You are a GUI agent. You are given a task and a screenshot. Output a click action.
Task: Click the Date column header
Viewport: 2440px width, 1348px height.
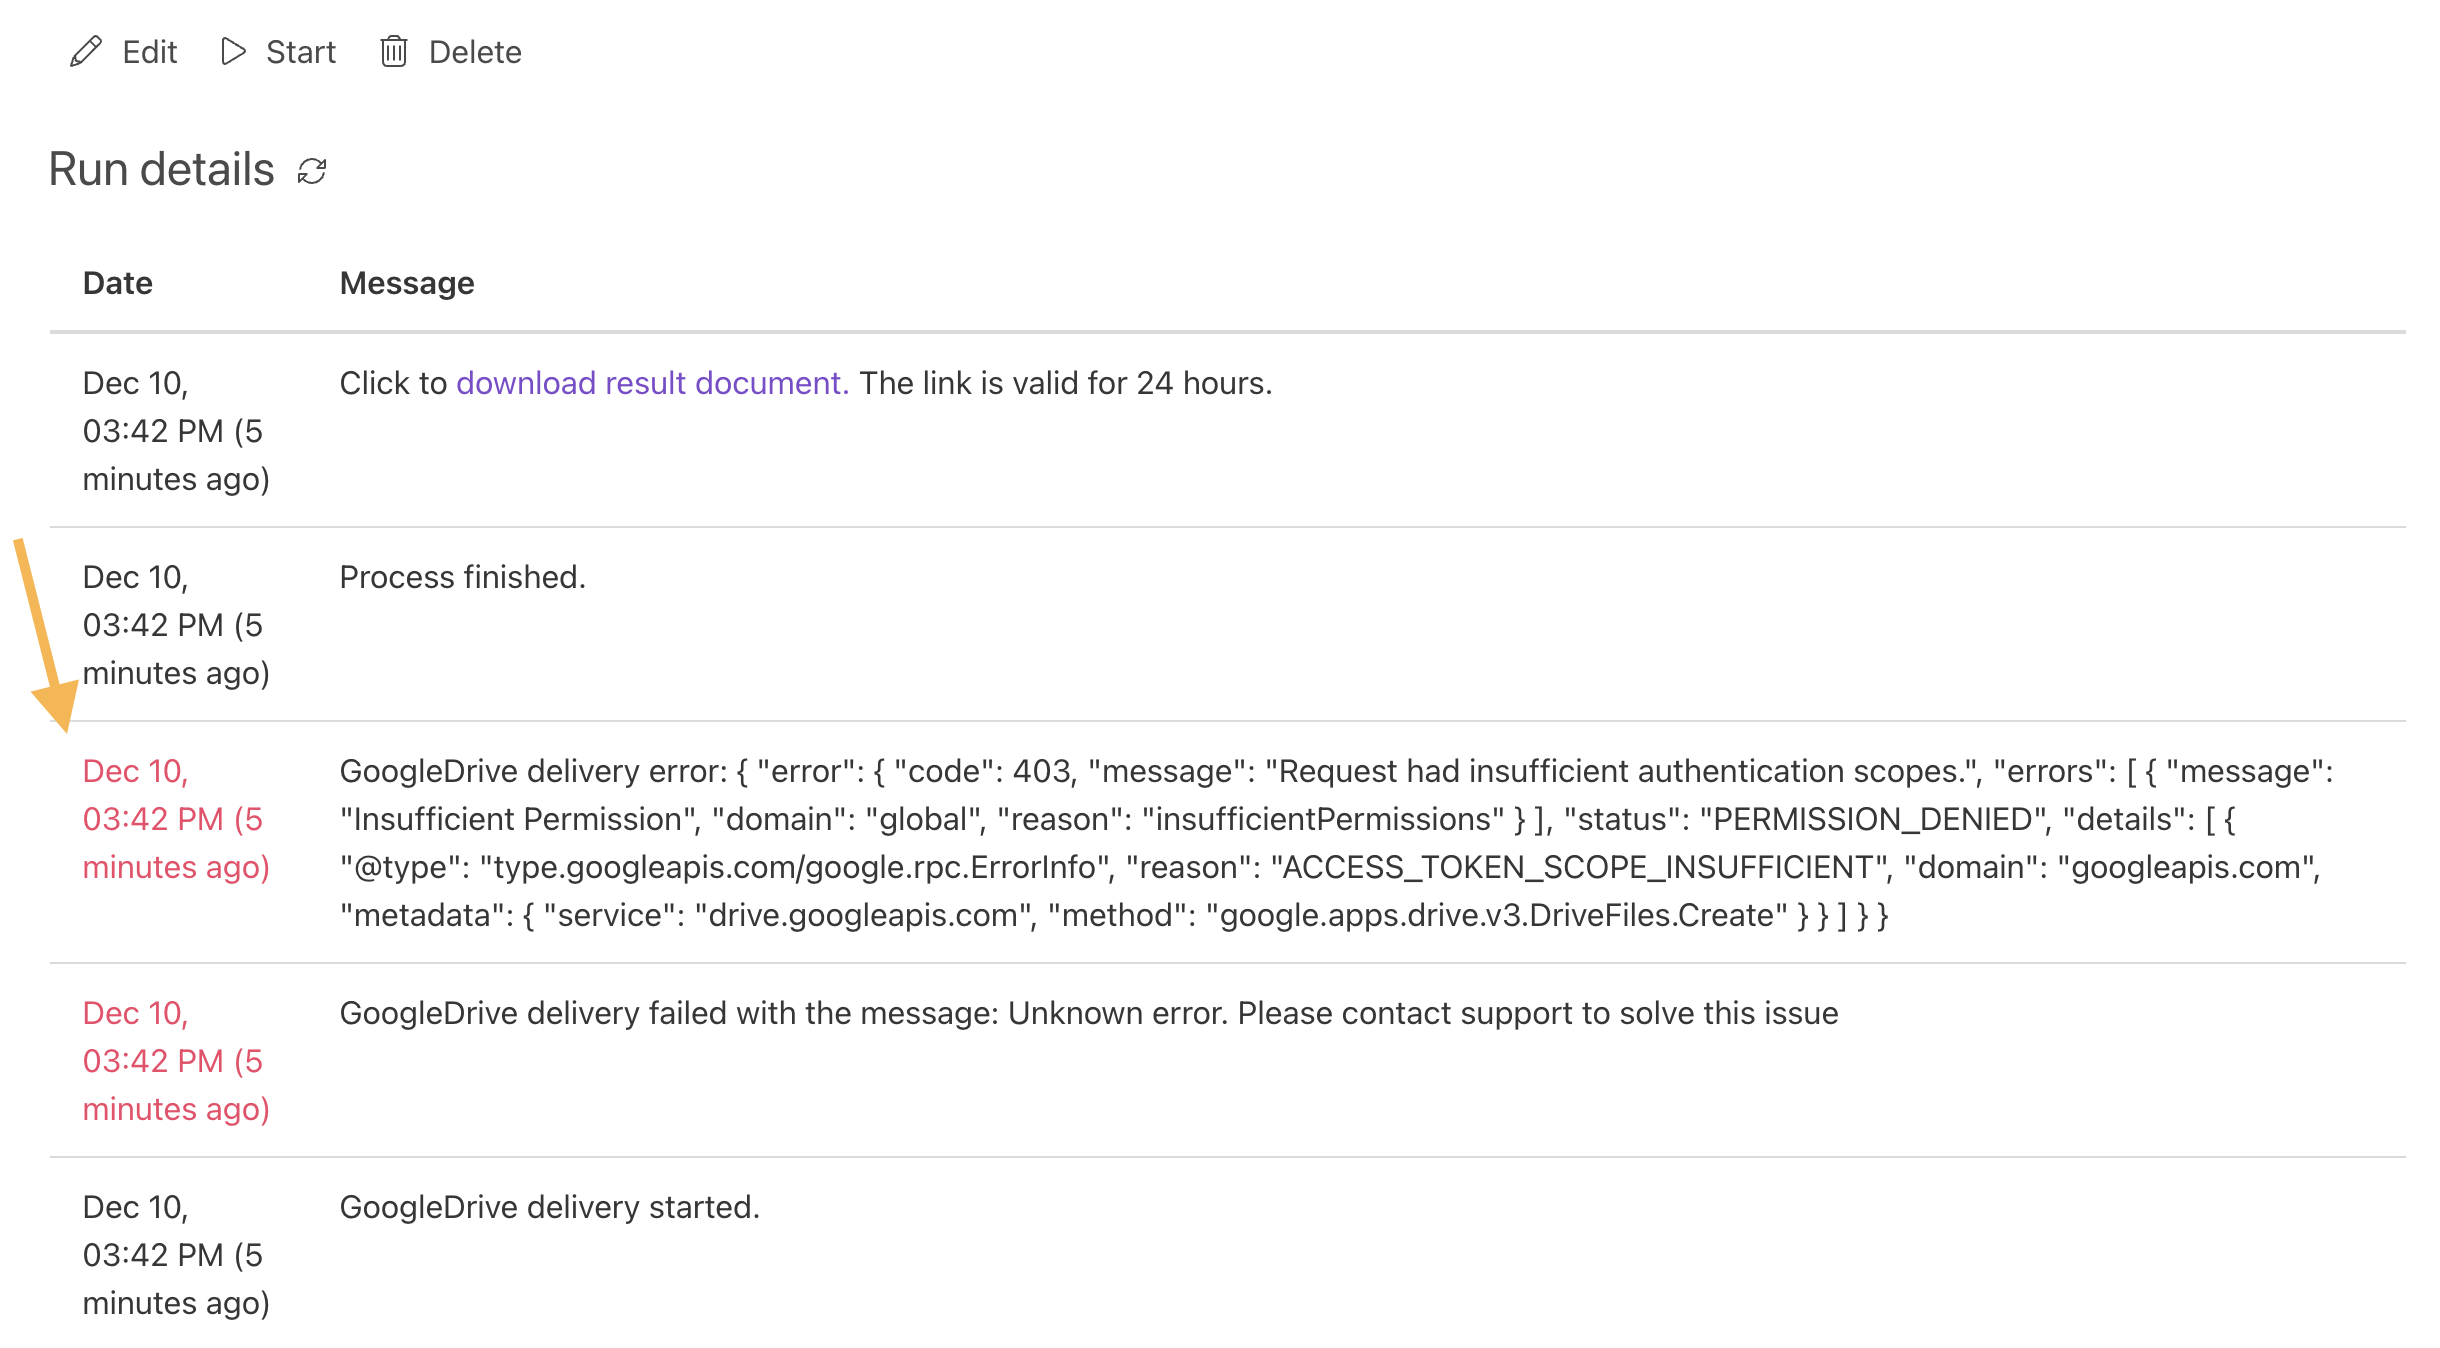click(x=117, y=283)
